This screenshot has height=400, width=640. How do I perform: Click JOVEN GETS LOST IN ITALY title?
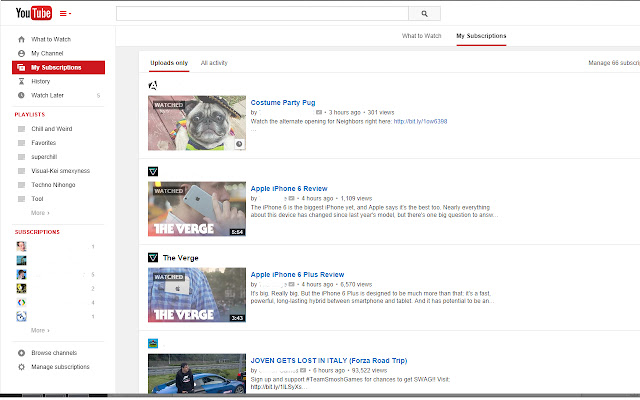click(x=329, y=360)
